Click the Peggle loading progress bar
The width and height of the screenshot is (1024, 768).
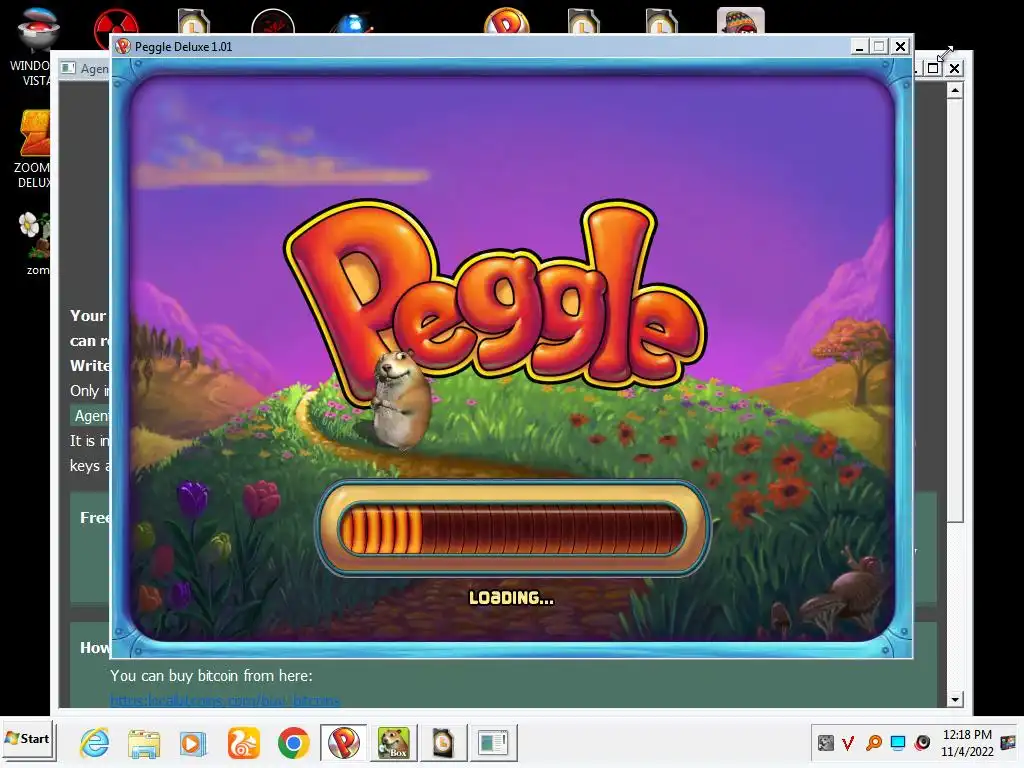tap(511, 529)
